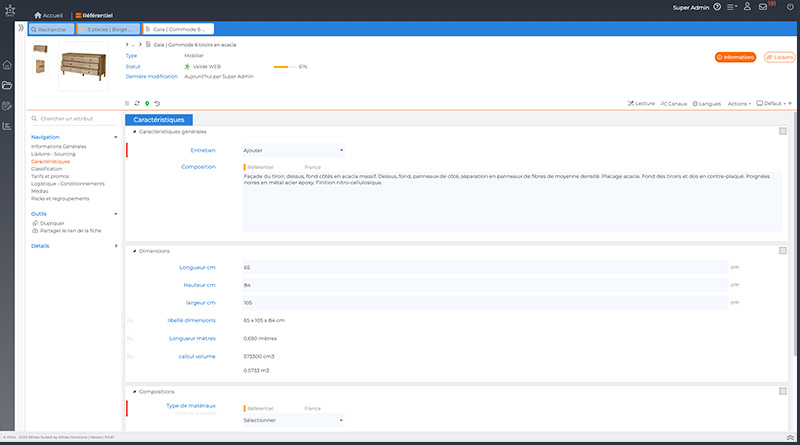
Task: Click the application logo icon
Action: [x=10, y=10]
